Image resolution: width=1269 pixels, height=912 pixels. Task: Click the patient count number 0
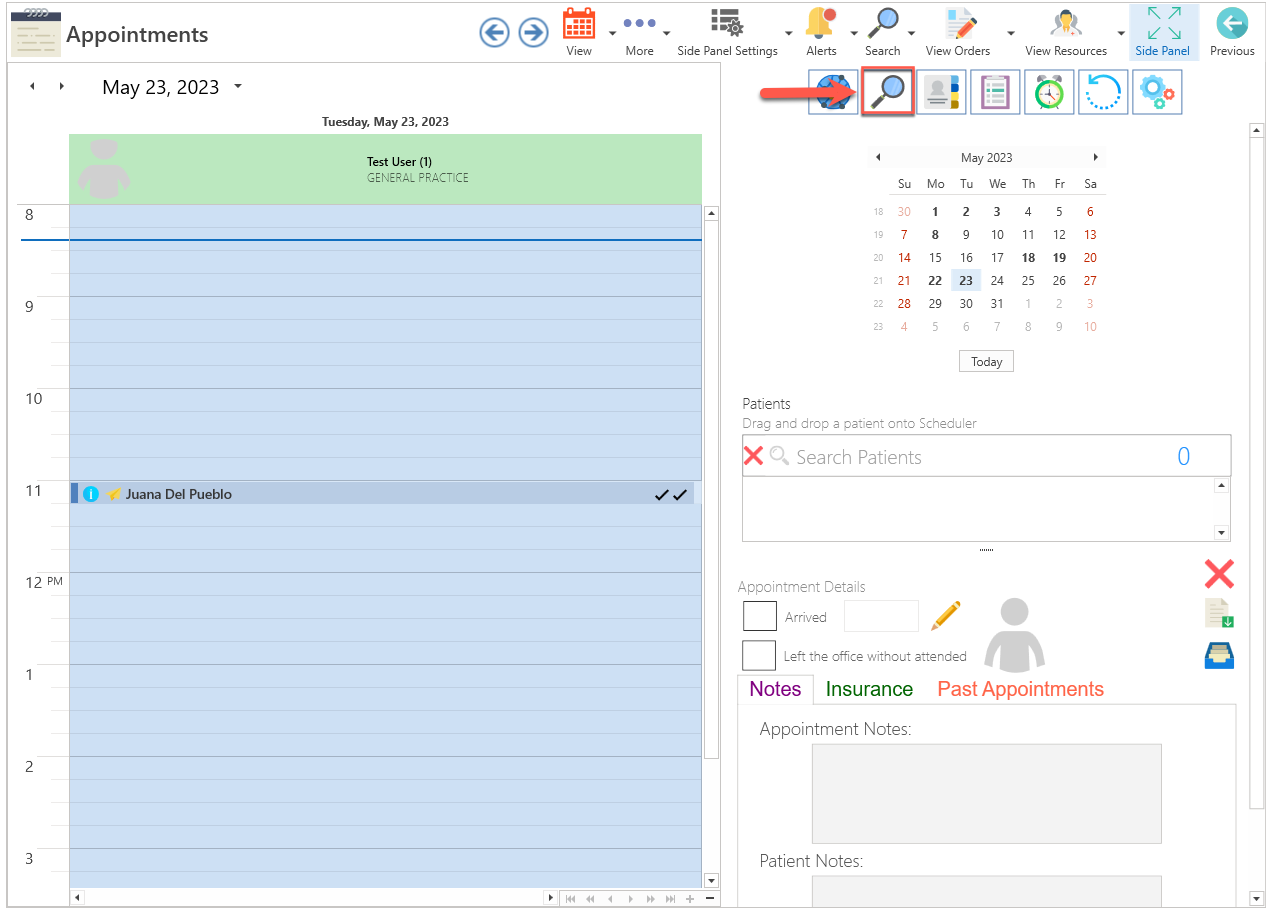tap(1184, 457)
